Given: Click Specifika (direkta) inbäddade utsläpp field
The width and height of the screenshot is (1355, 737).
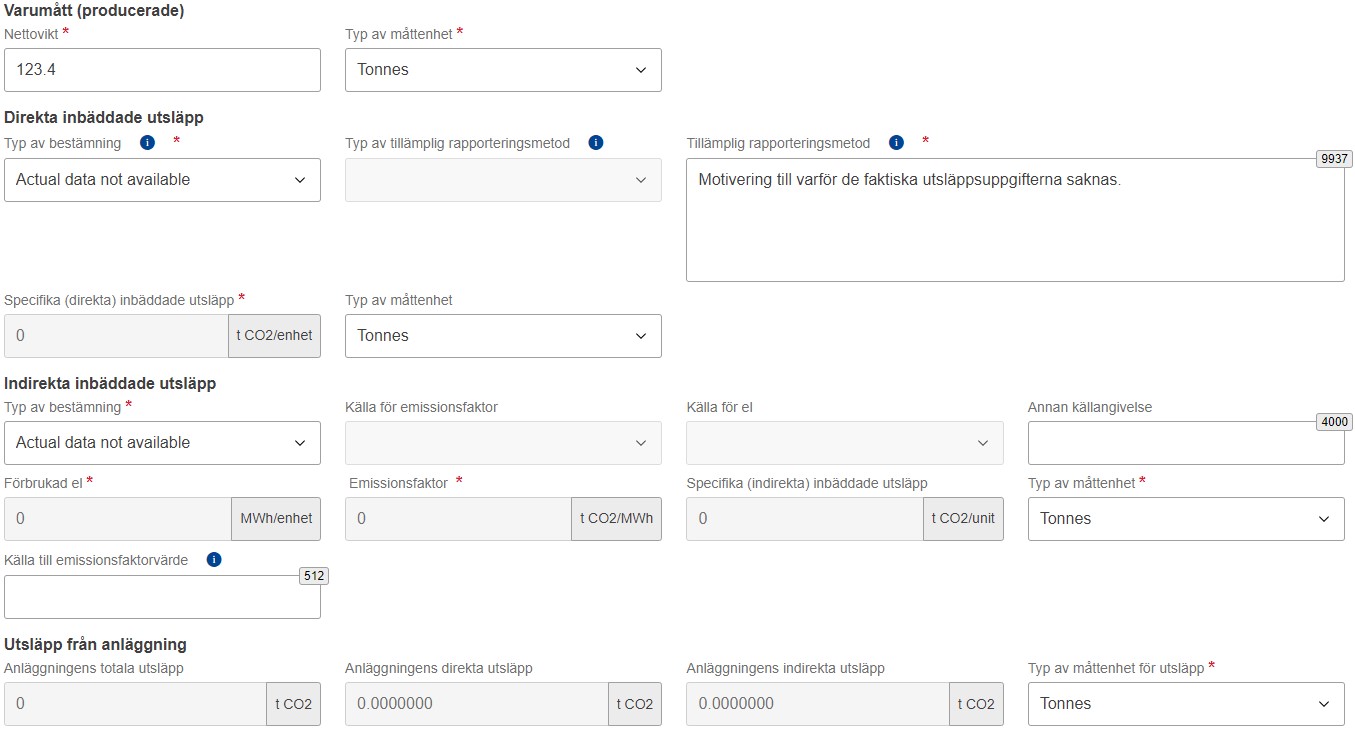Looking at the screenshot, I should pyautogui.click(x=116, y=336).
